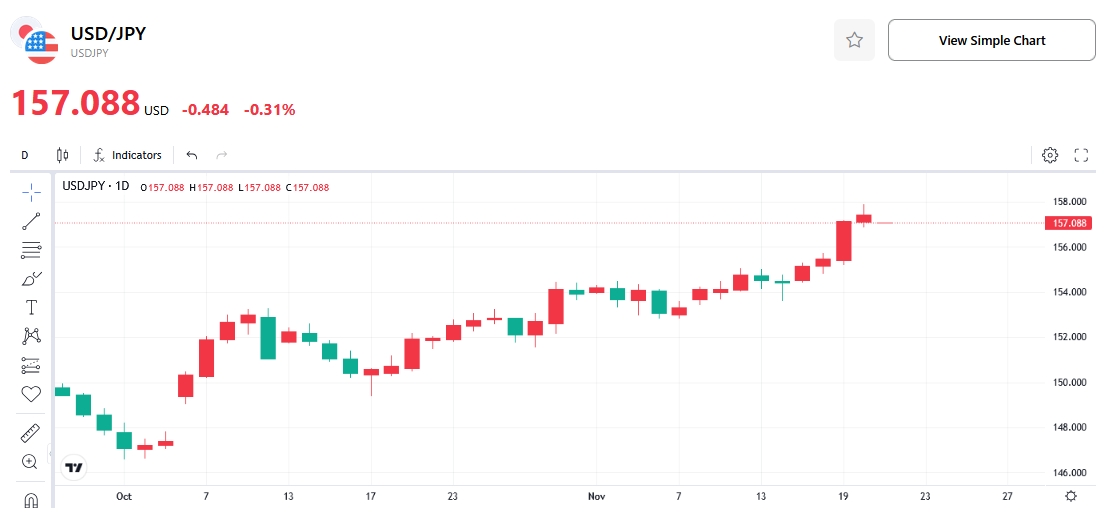The height and width of the screenshot is (524, 1109).
Task: Toggle magnet mode for drawings
Action: pos(31,499)
